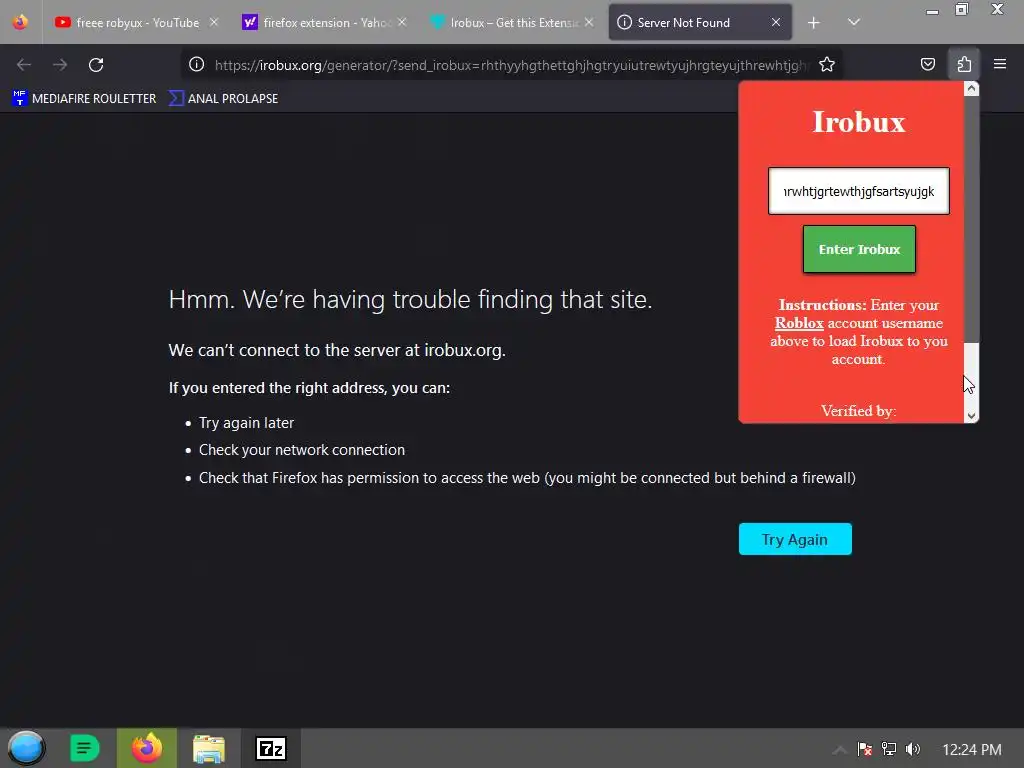
Task: Open the Extensions puzzle icon
Action: click(965, 64)
